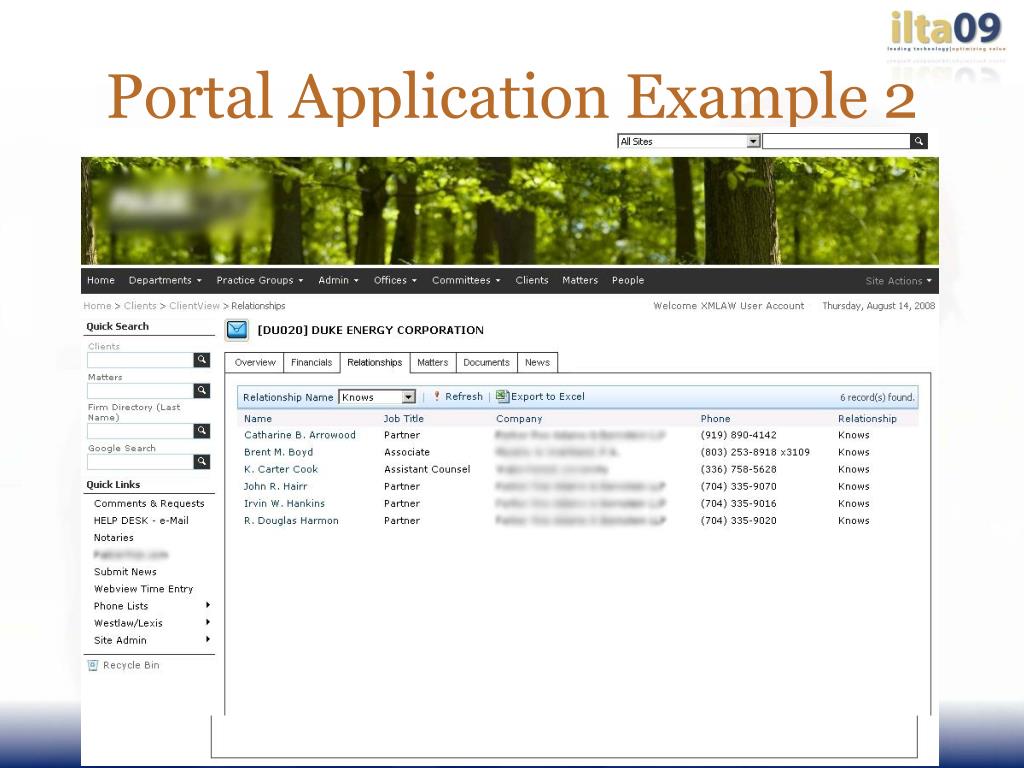Sort by the Relationship column header
Screen dimensions: 1024x768
tap(867, 419)
